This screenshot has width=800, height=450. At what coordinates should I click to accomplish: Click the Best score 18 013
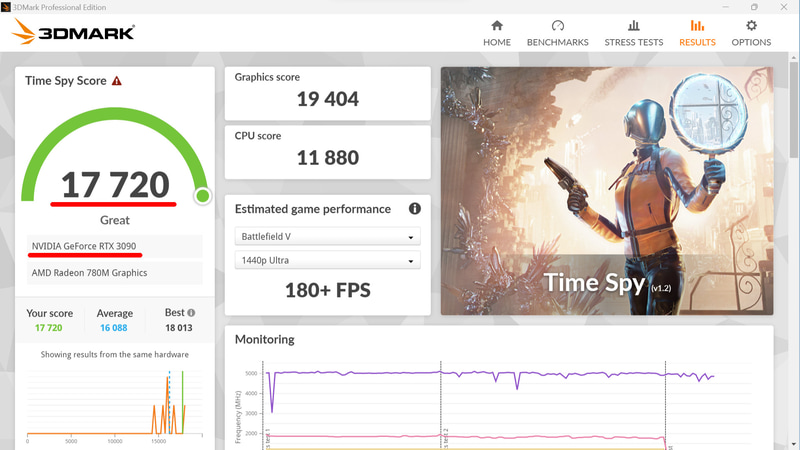[x=179, y=328]
